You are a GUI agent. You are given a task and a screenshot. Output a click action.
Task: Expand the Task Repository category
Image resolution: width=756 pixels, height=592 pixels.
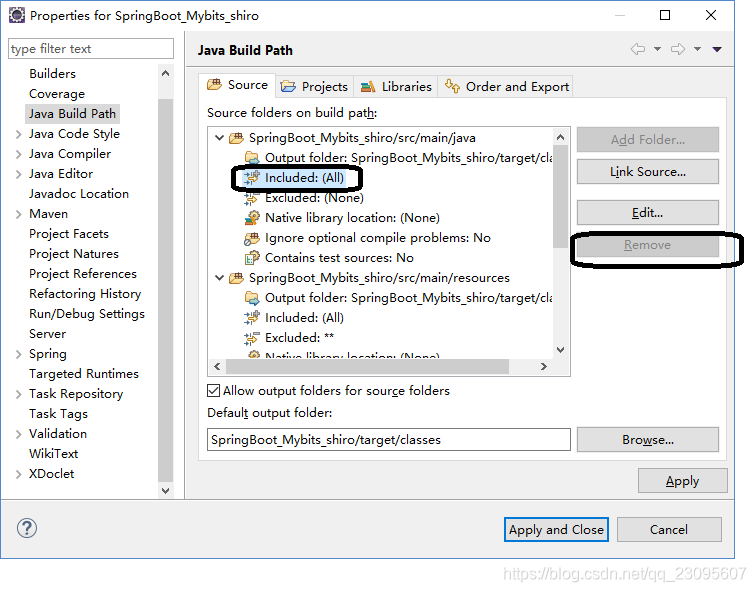tap(18, 394)
